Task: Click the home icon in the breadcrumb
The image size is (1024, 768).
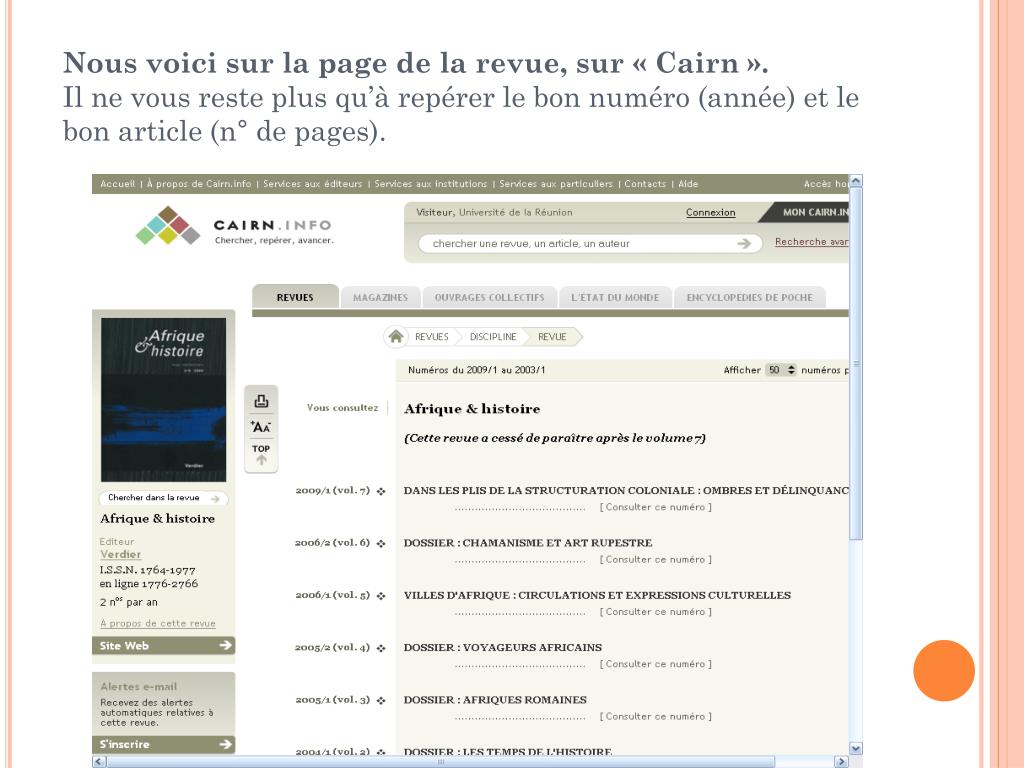Action: (396, 336)
